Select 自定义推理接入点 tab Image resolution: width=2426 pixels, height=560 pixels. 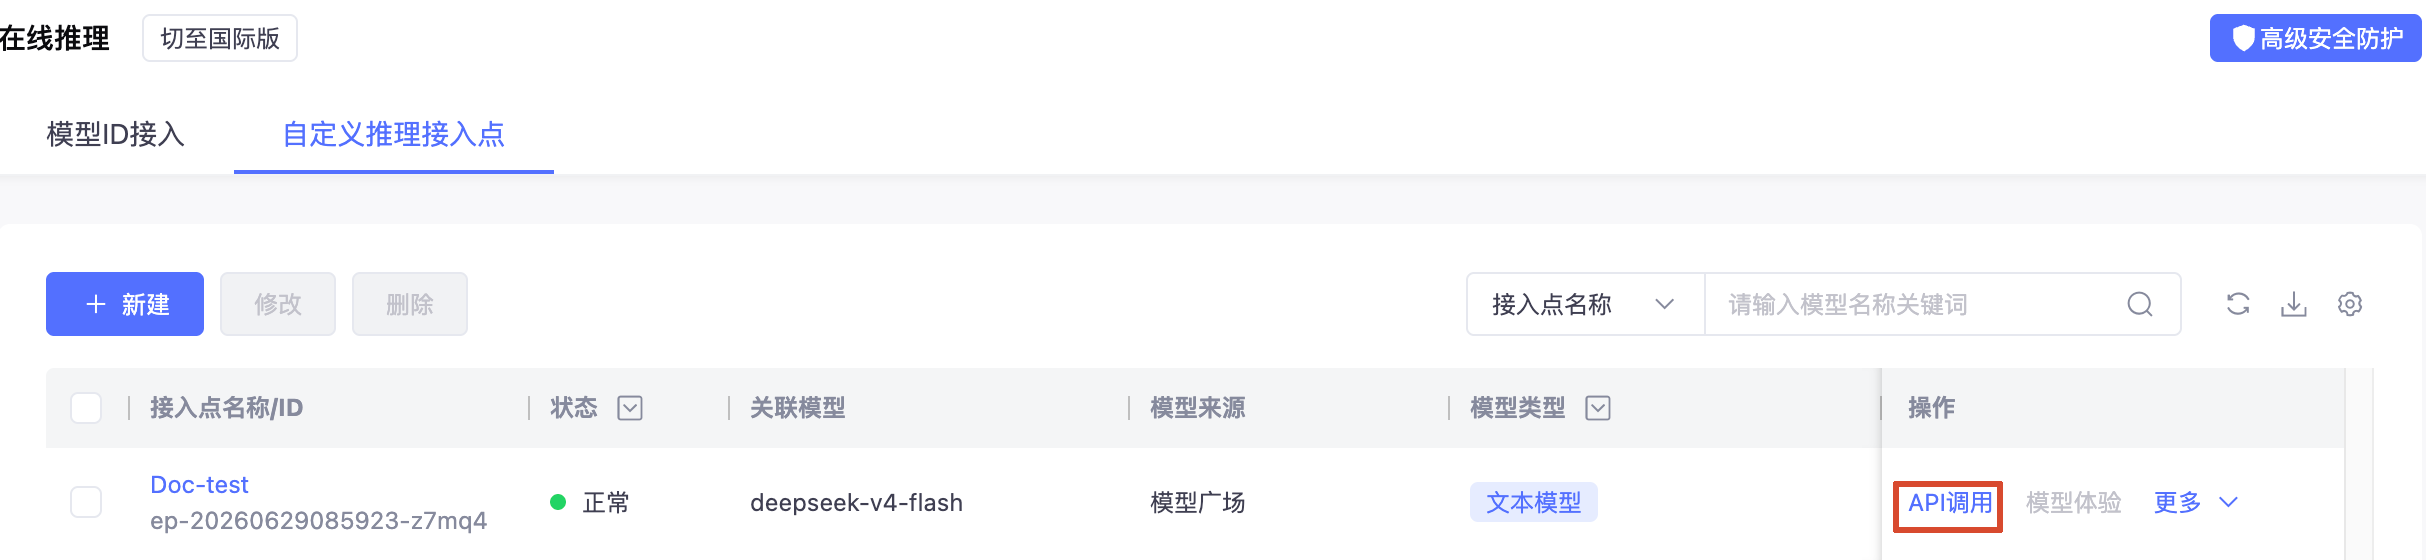point(394,134)
